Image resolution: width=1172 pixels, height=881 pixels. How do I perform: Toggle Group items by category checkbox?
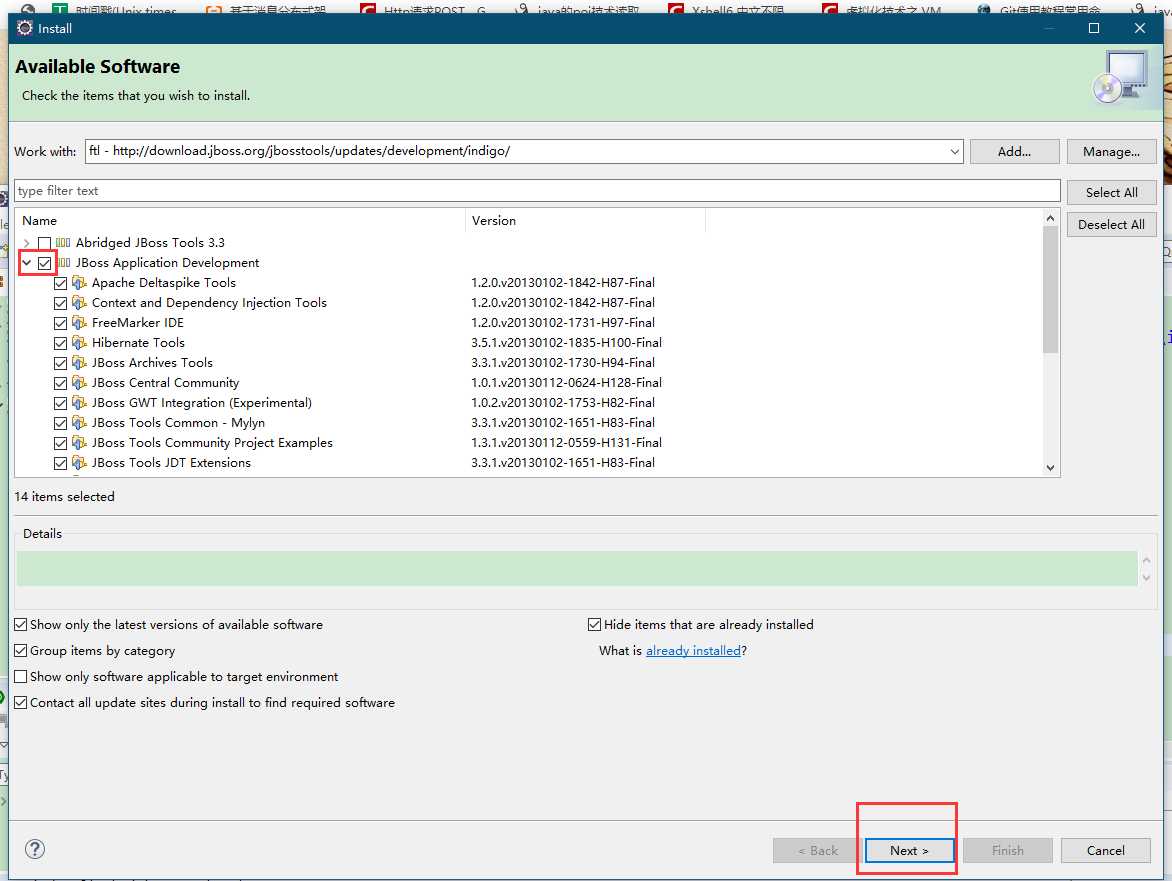(21, 651)
